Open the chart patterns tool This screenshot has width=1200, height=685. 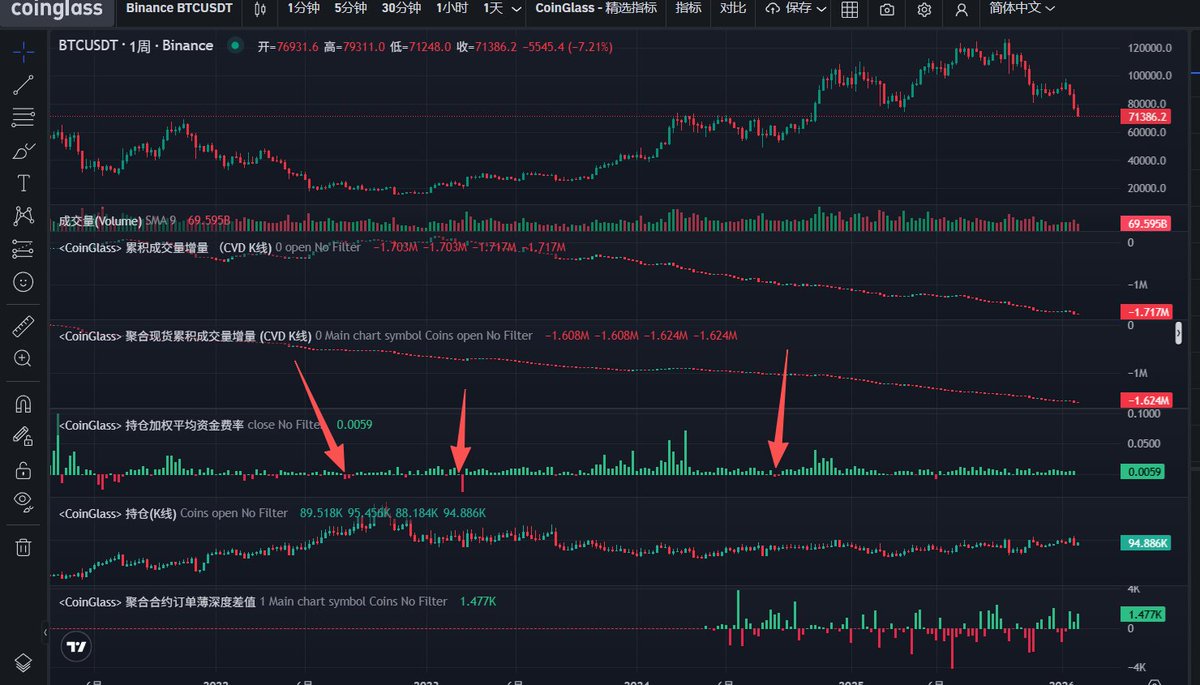coord(23,216)
